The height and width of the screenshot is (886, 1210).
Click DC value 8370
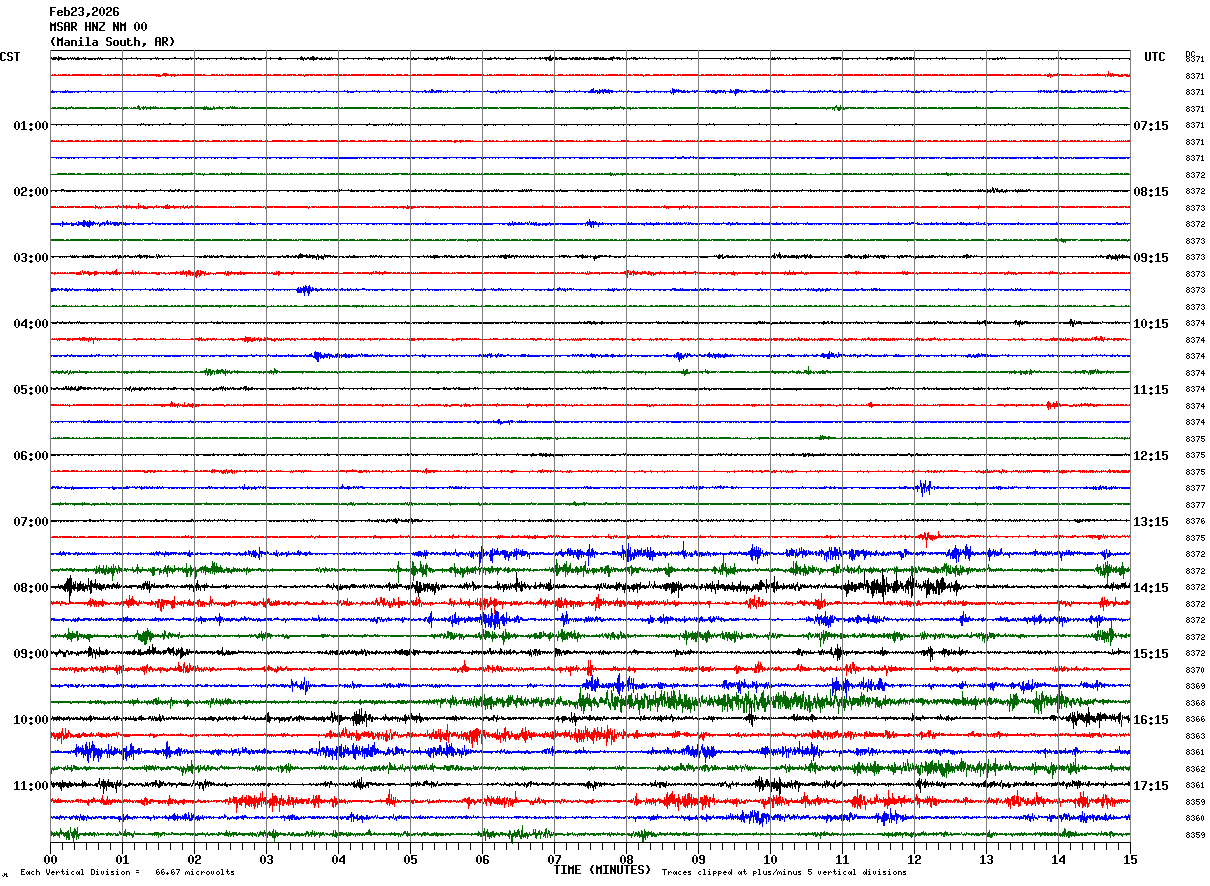(1195, 670)
